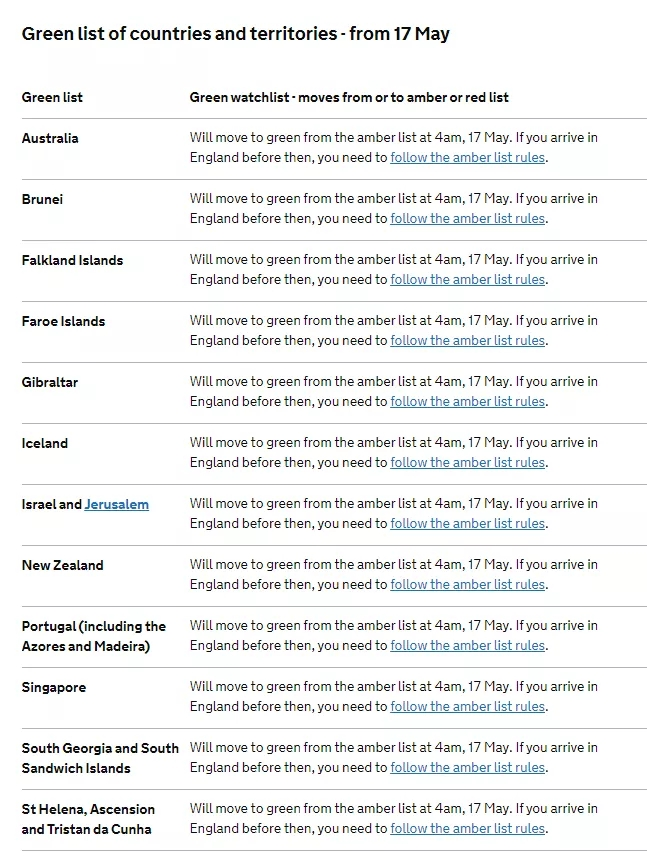The width and height of the screenshot is (647, 857).
Task: Select the Australia country name cell
Action: [x=50, y=138]
